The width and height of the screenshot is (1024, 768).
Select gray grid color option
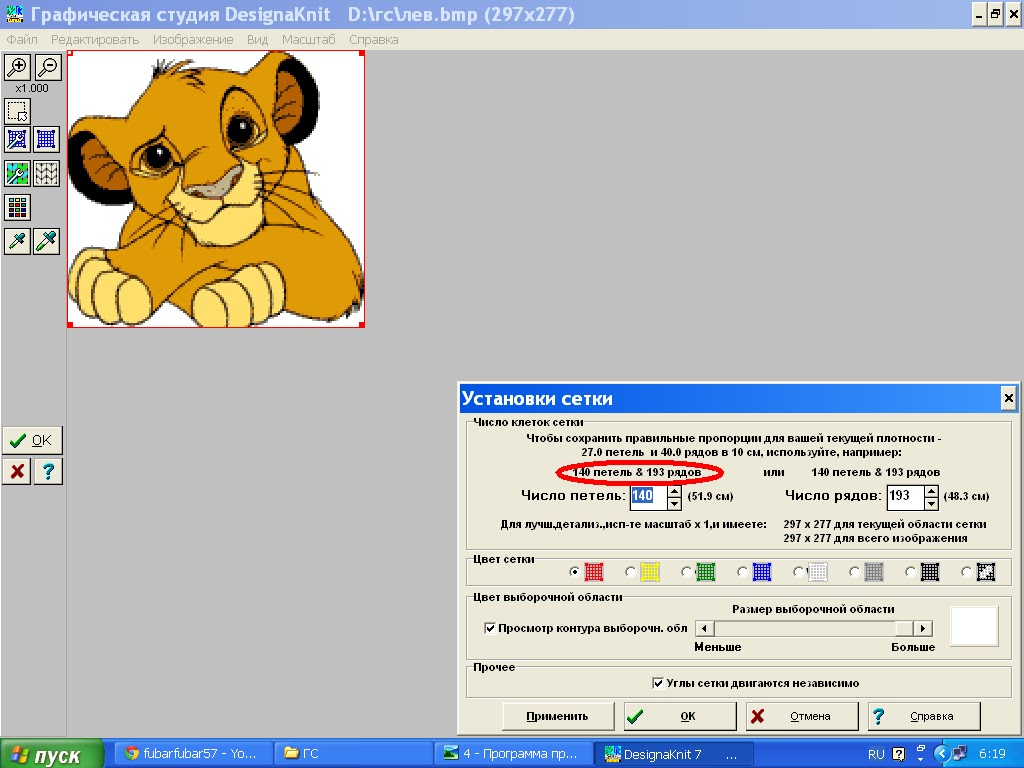855,572
